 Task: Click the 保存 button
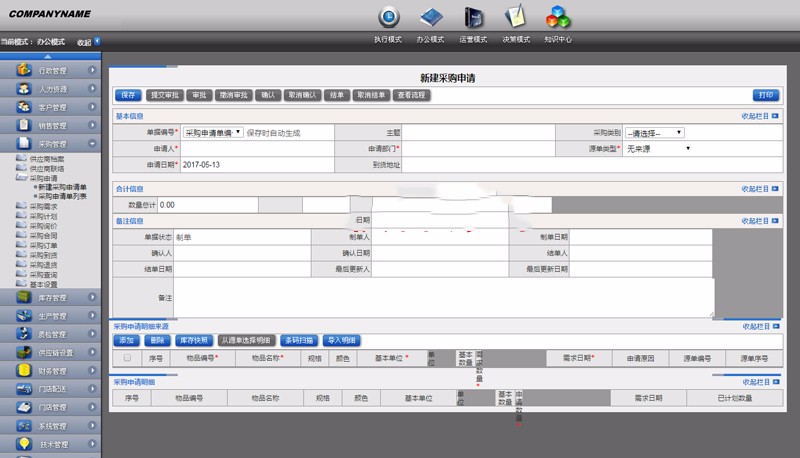tap(128, 95)
